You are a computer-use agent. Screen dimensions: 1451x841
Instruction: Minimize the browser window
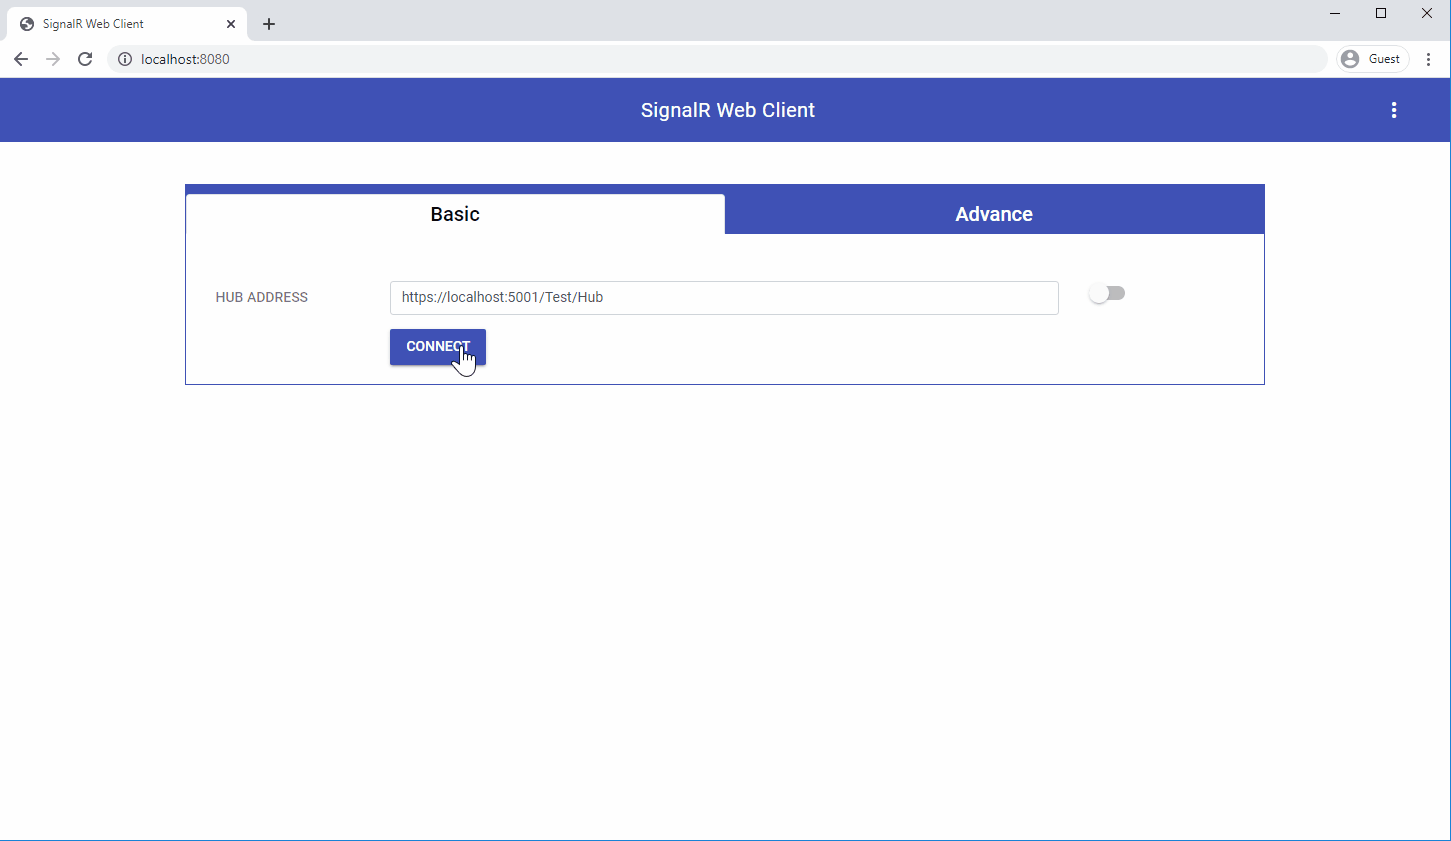(x=1335, y=13)
